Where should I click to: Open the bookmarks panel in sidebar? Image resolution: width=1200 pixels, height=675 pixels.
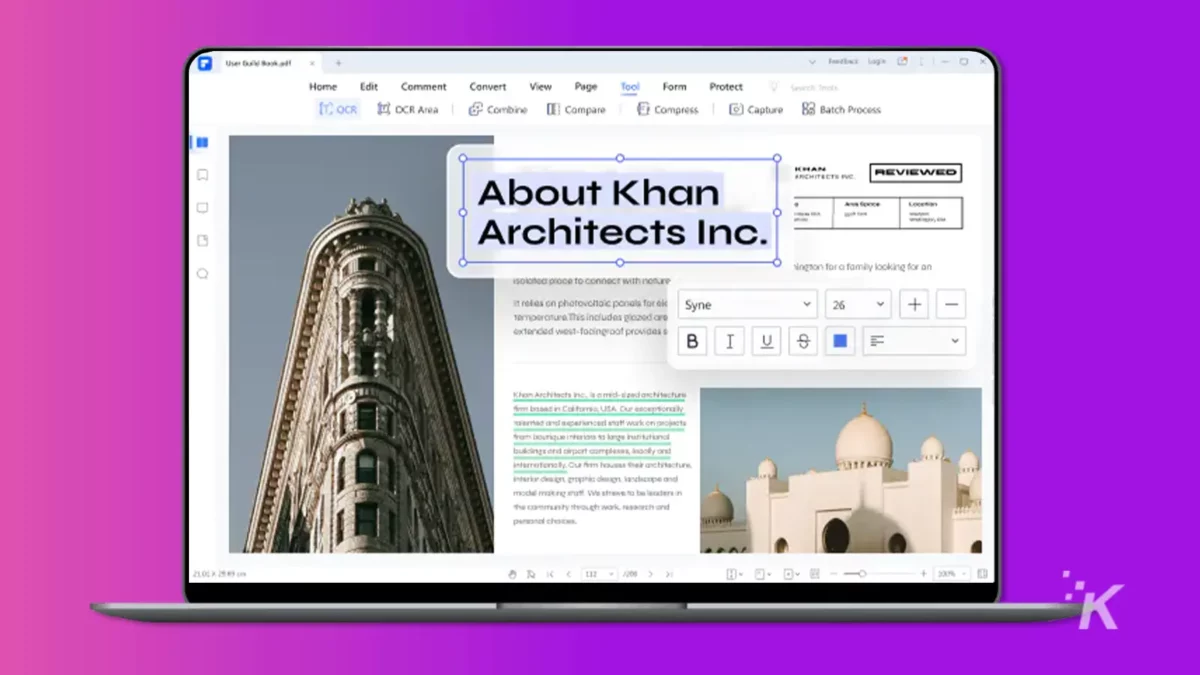(x=202, y=175)
